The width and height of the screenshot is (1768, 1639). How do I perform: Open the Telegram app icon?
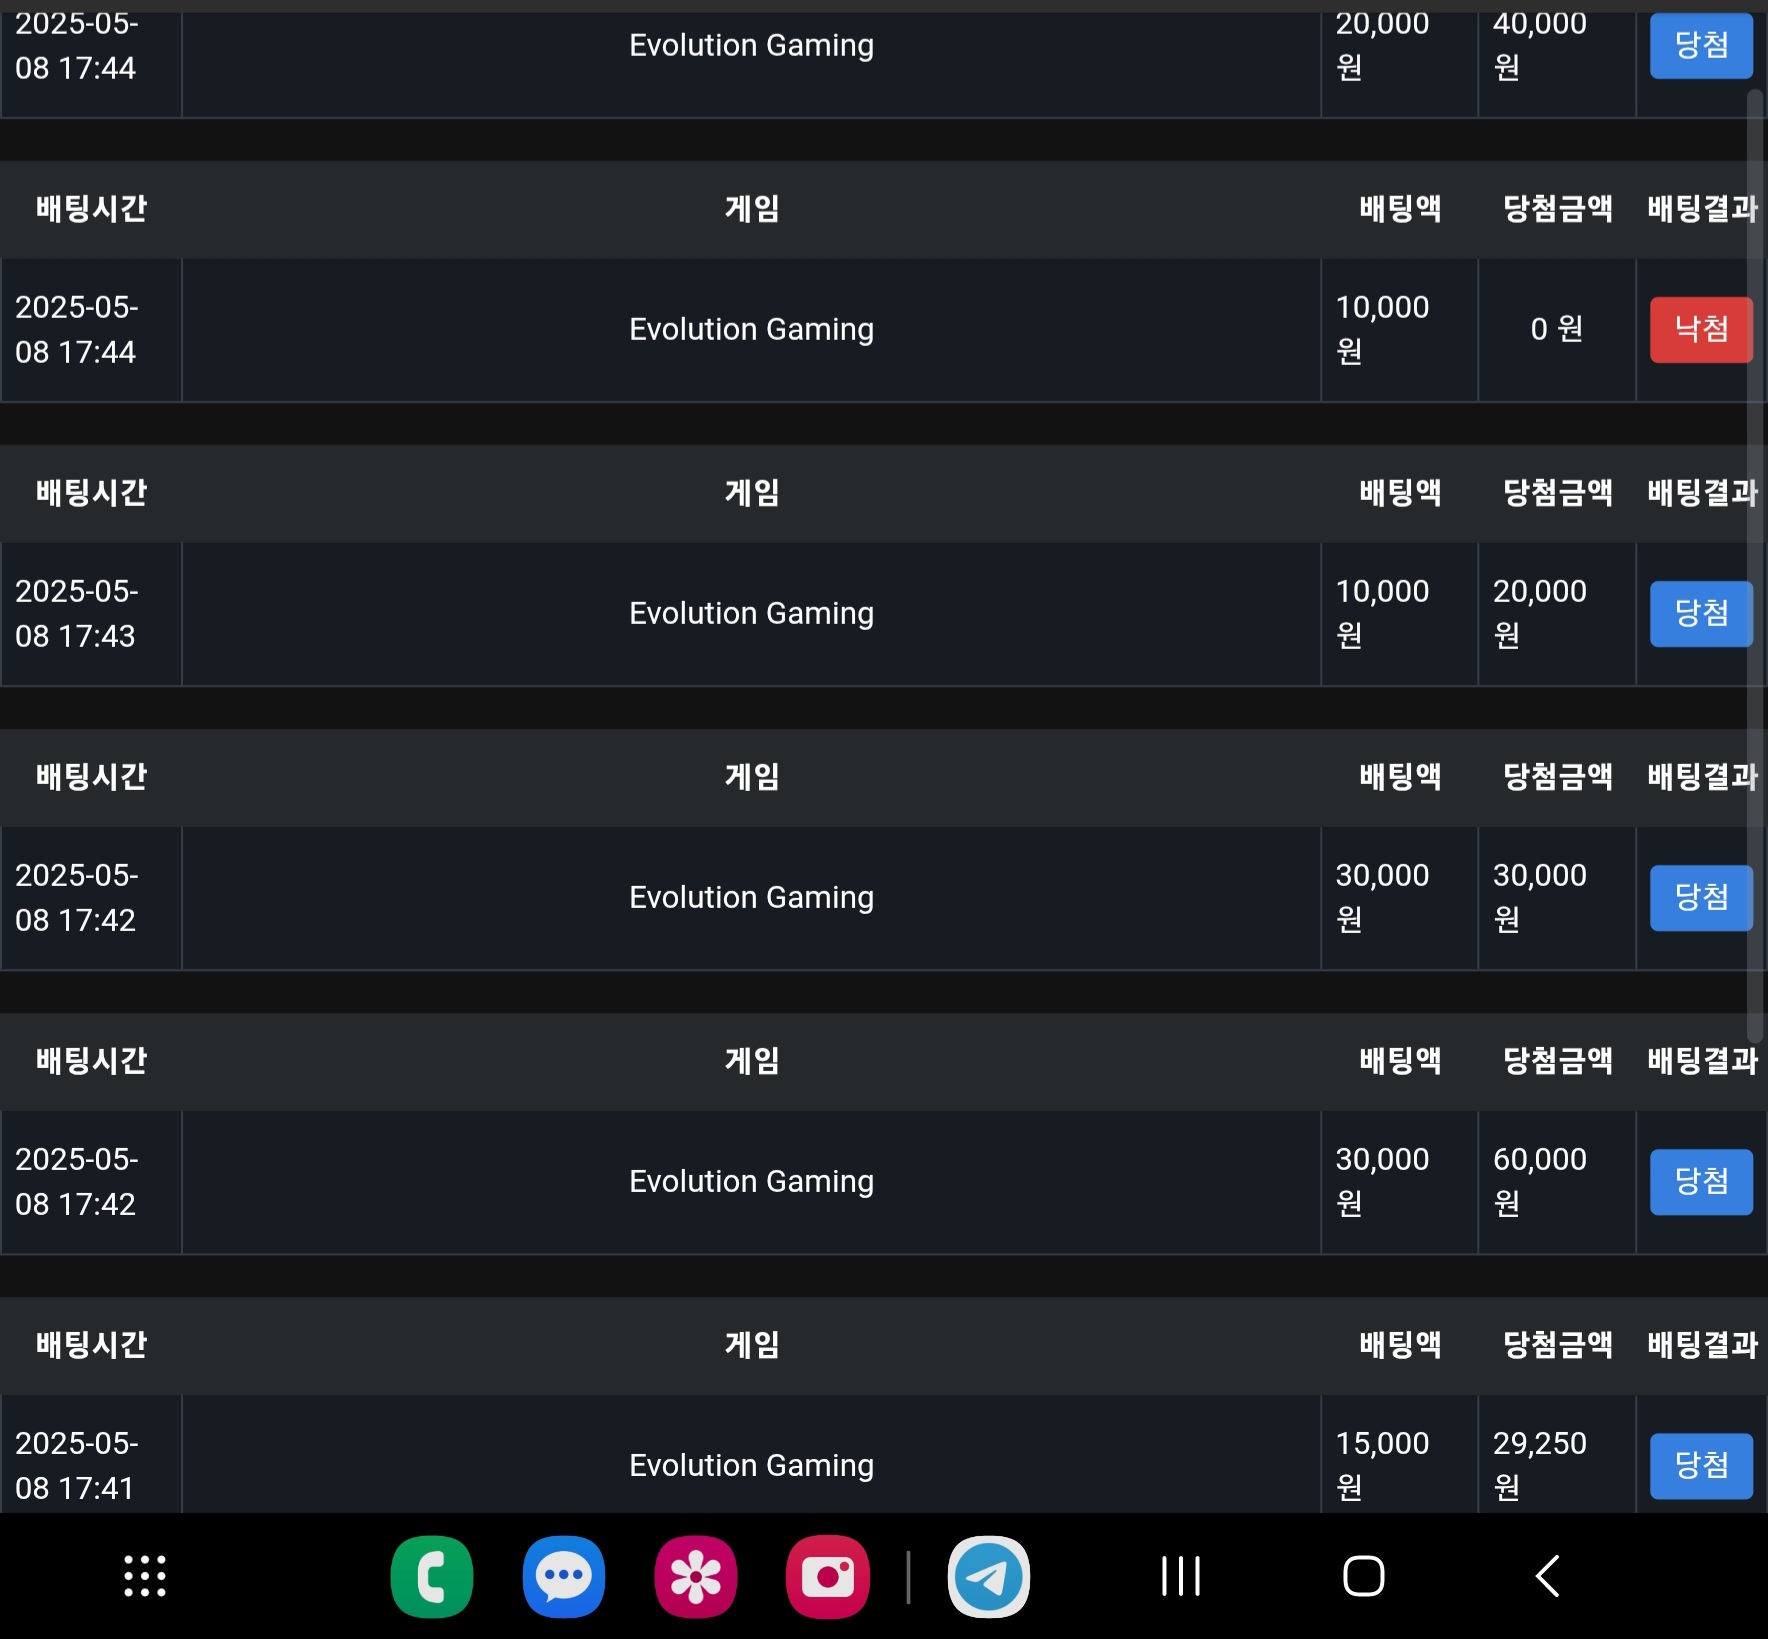tap(989, 1577)
